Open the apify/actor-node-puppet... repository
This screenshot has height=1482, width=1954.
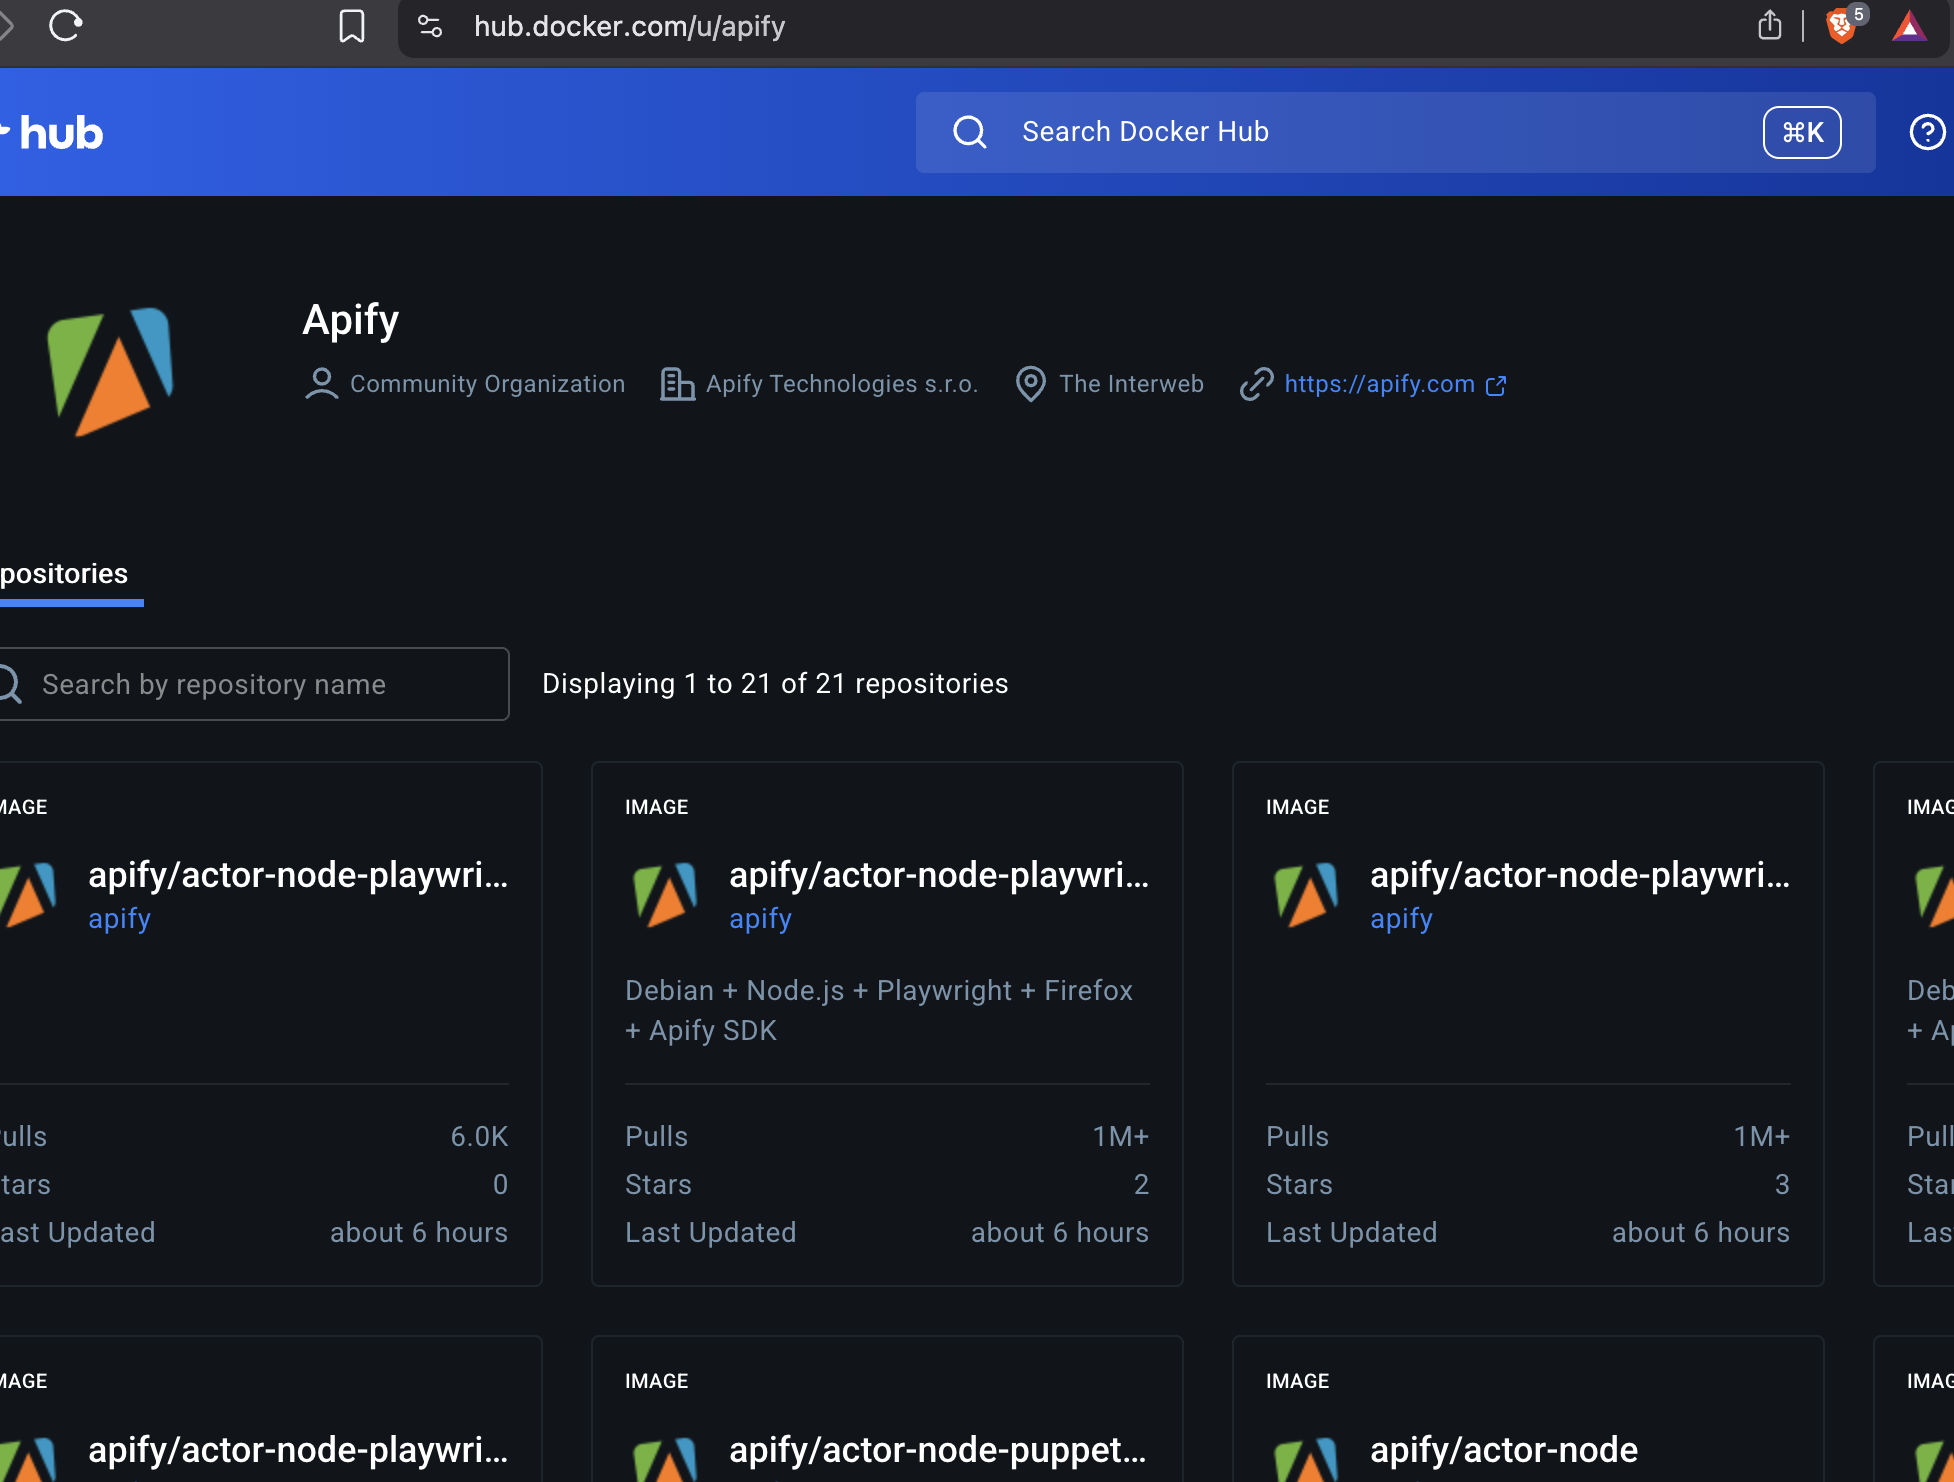click(938, 1450)
